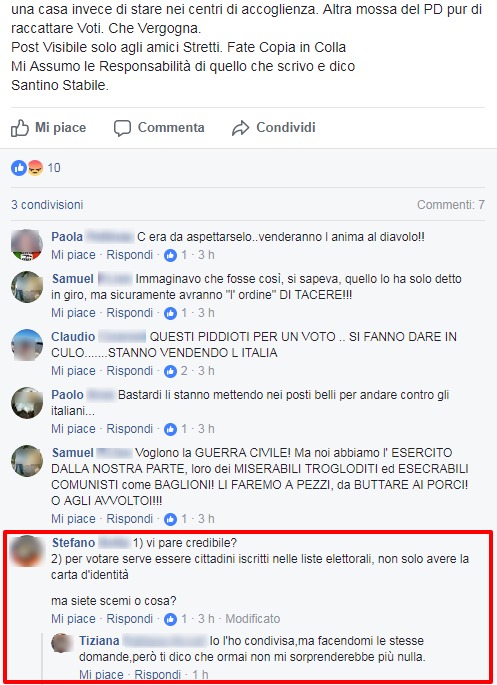Open the like reaction icon beside count 10
The image size is (497, 685).
(19, 168)
